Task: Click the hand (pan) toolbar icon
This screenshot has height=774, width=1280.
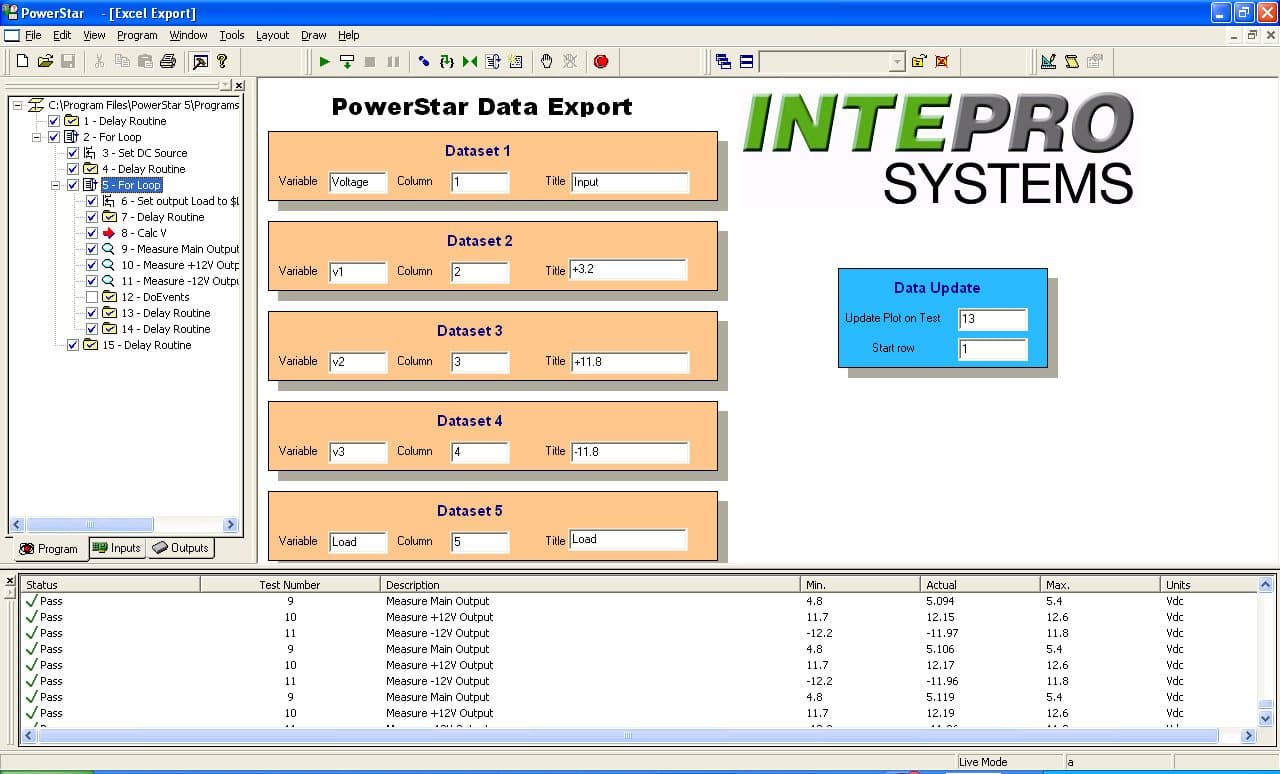Action: (x=546, y=61)
